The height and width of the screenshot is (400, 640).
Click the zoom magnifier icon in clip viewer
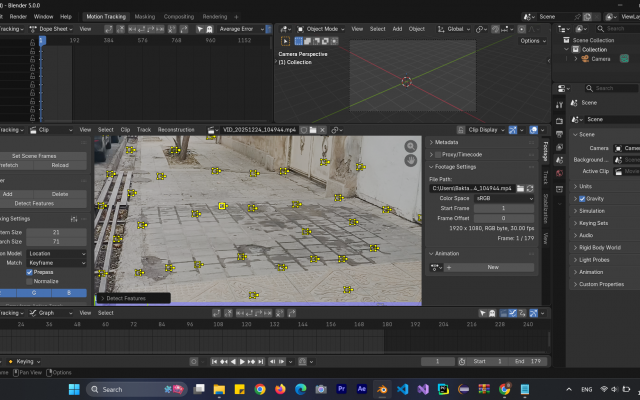(410, 146)
